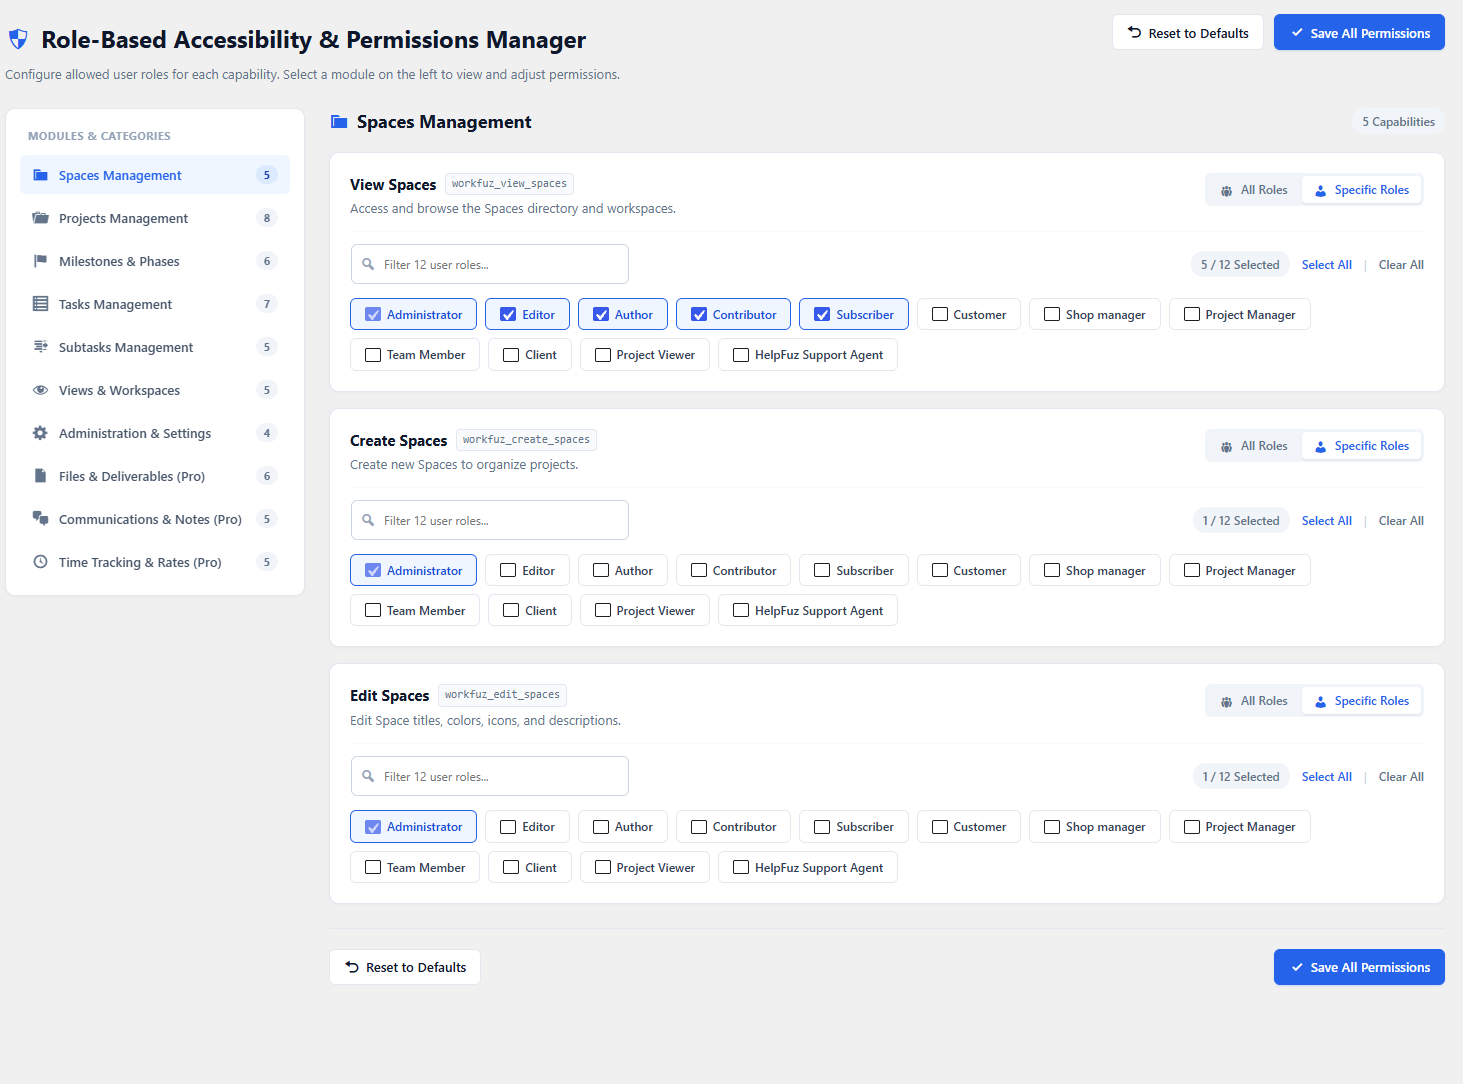Viewport: 1463px width, 1084px height.
Task: Click the gear icon for Administration & Settings
Action: point(40,433)
